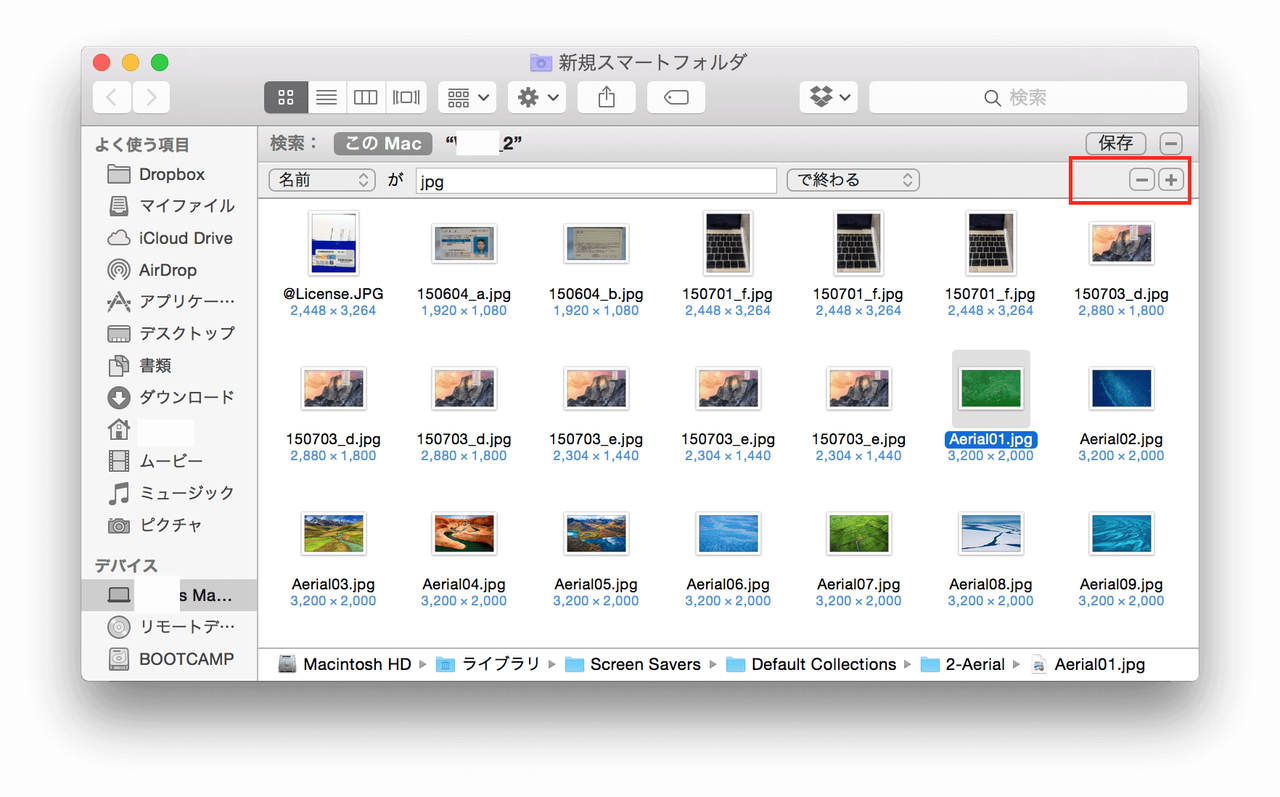Select the BOOTCAMP volume in sidebar
Viewport: 1280px width, 797px height.
pos(169,659)
